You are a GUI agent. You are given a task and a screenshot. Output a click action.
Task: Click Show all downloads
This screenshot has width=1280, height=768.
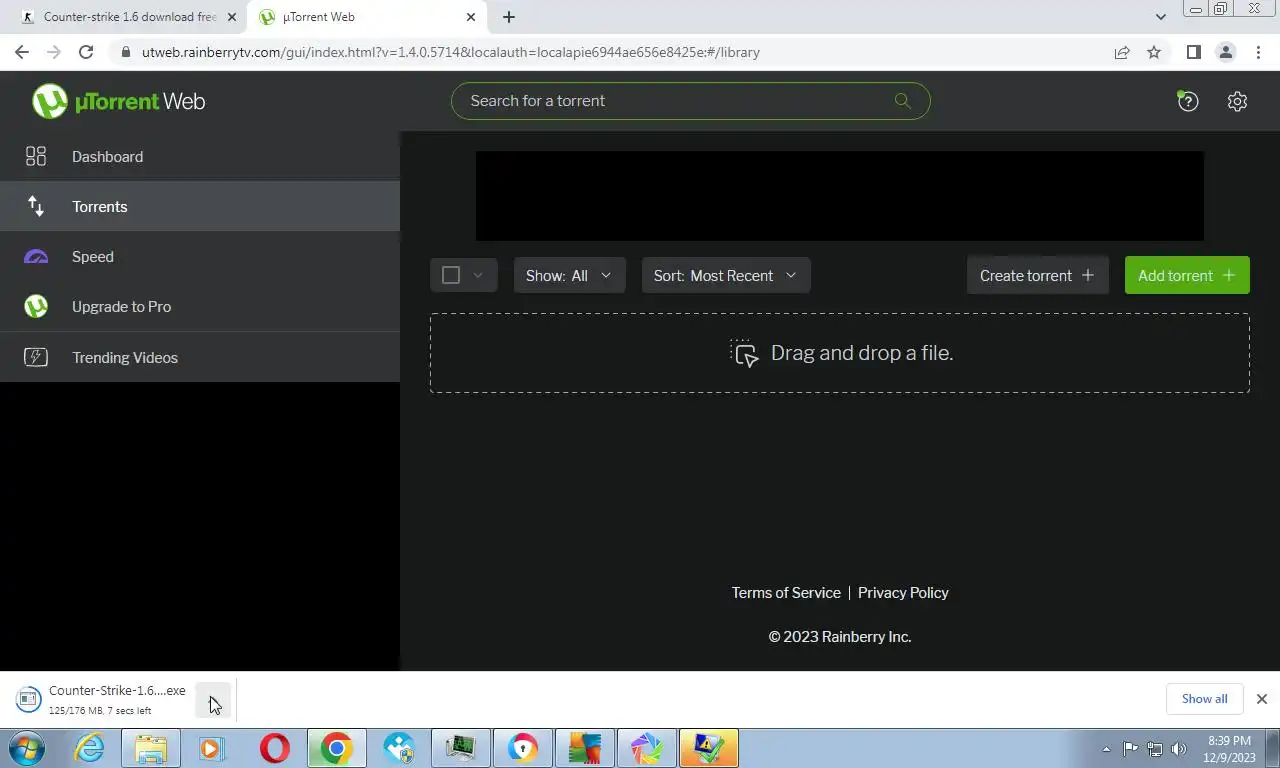click(x=1204, y=699)
